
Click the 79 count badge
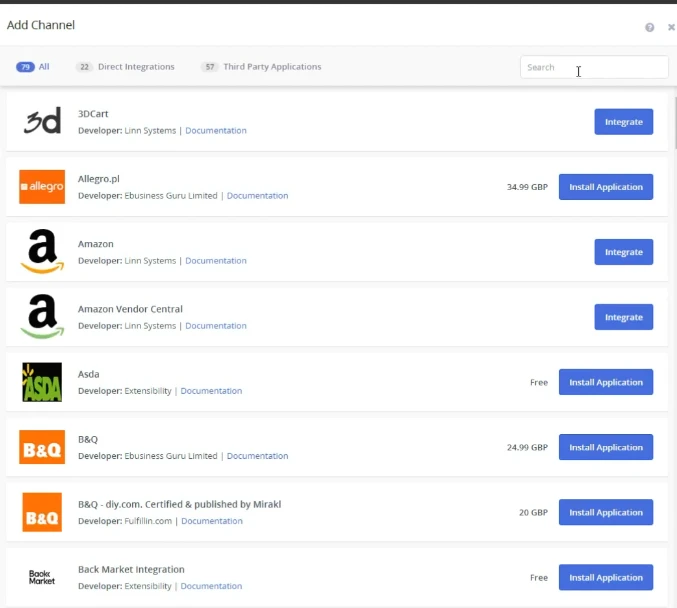pyautogui.click(x=25, y=67)
